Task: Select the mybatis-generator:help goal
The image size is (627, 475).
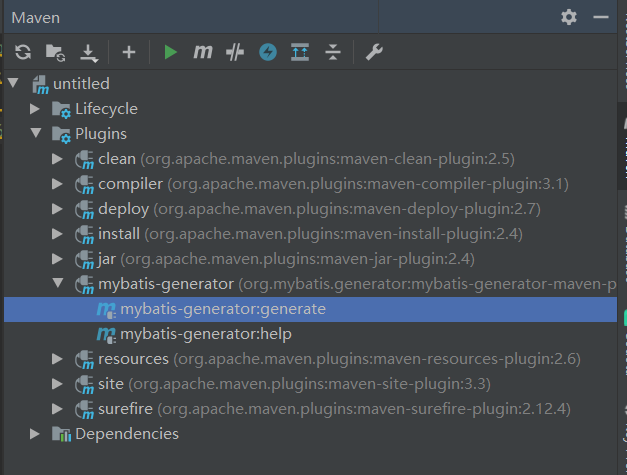Action: point(206,334)
